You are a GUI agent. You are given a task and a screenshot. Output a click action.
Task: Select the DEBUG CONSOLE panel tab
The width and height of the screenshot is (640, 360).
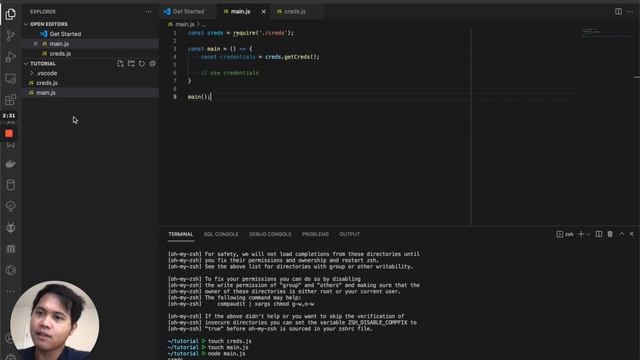pos(270,234)
